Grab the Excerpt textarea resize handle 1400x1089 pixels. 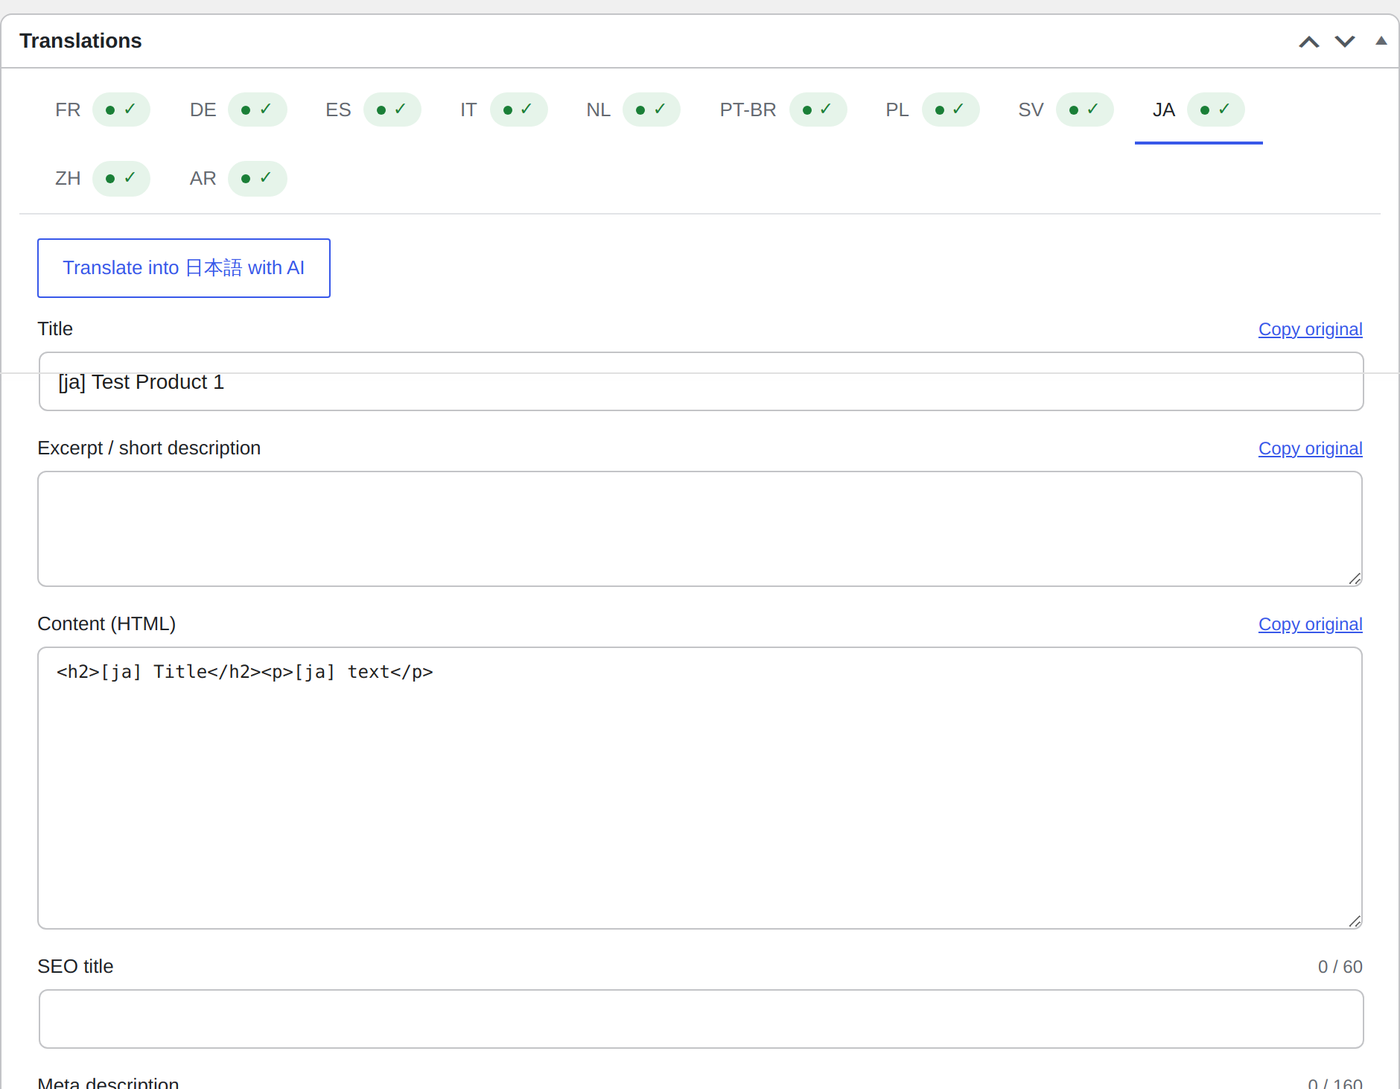coord(1354,578)
